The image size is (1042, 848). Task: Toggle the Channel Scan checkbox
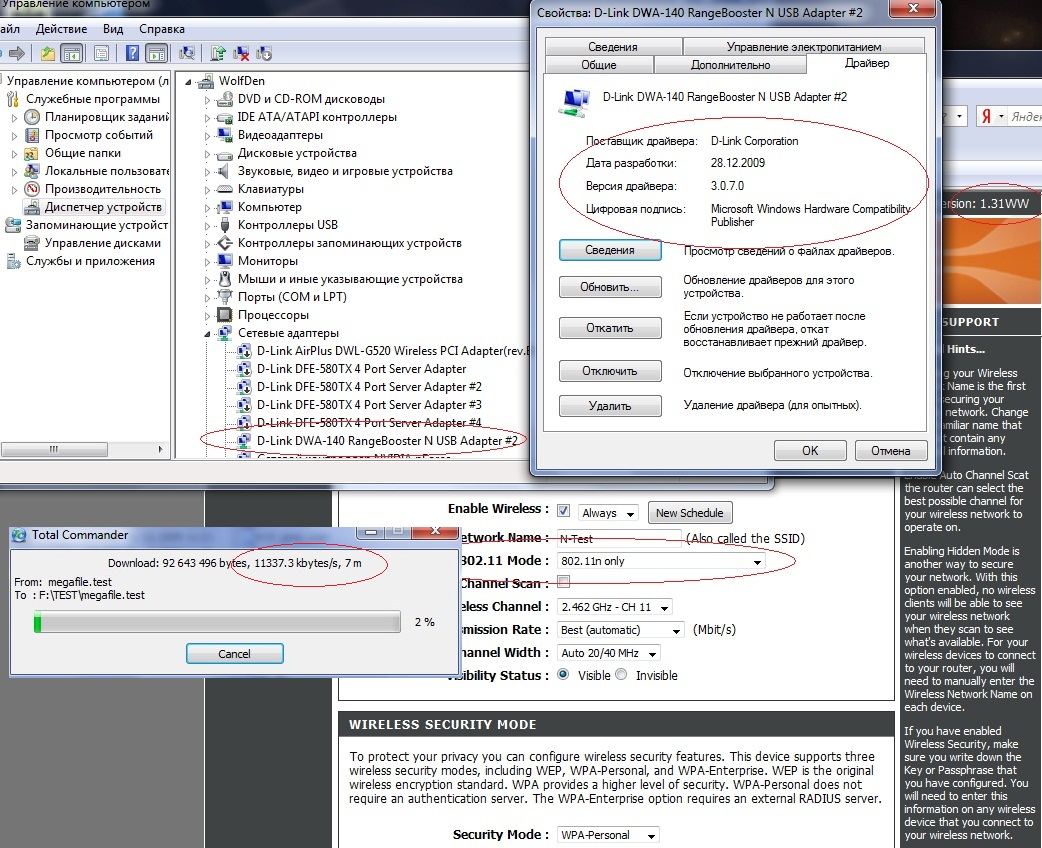tap(564, 582)
